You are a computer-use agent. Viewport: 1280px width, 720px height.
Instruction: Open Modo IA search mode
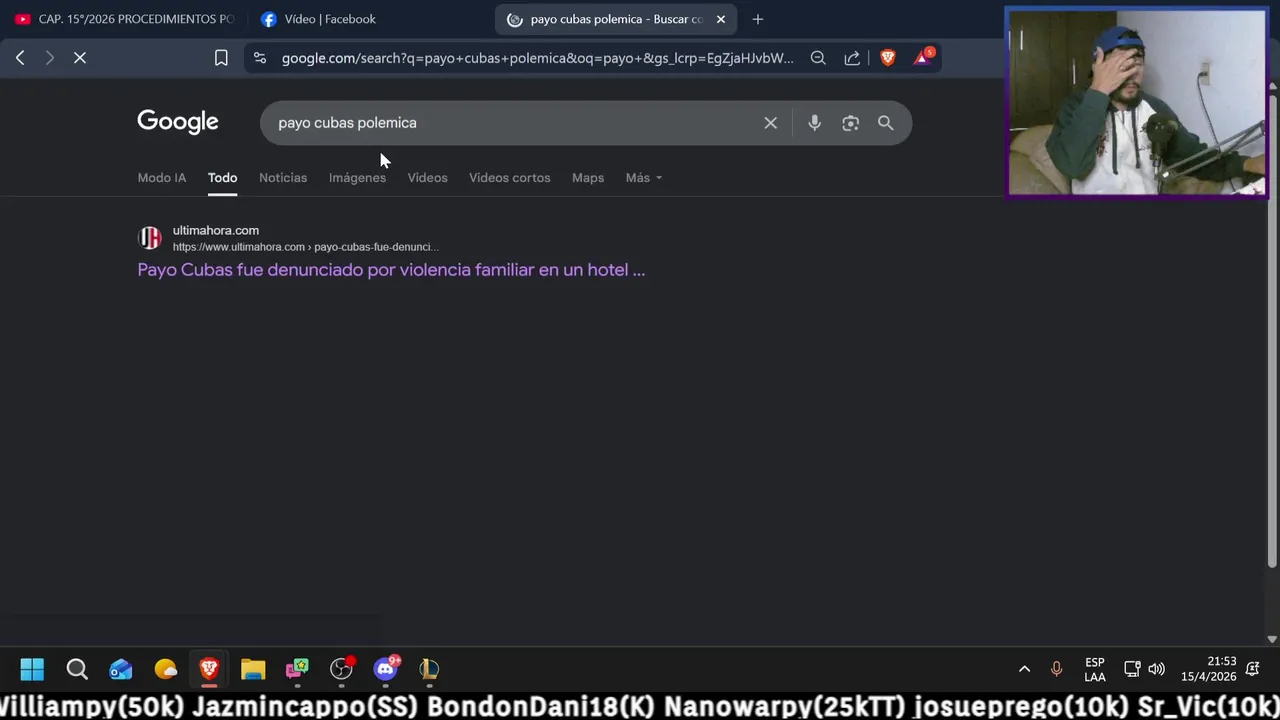162,178
